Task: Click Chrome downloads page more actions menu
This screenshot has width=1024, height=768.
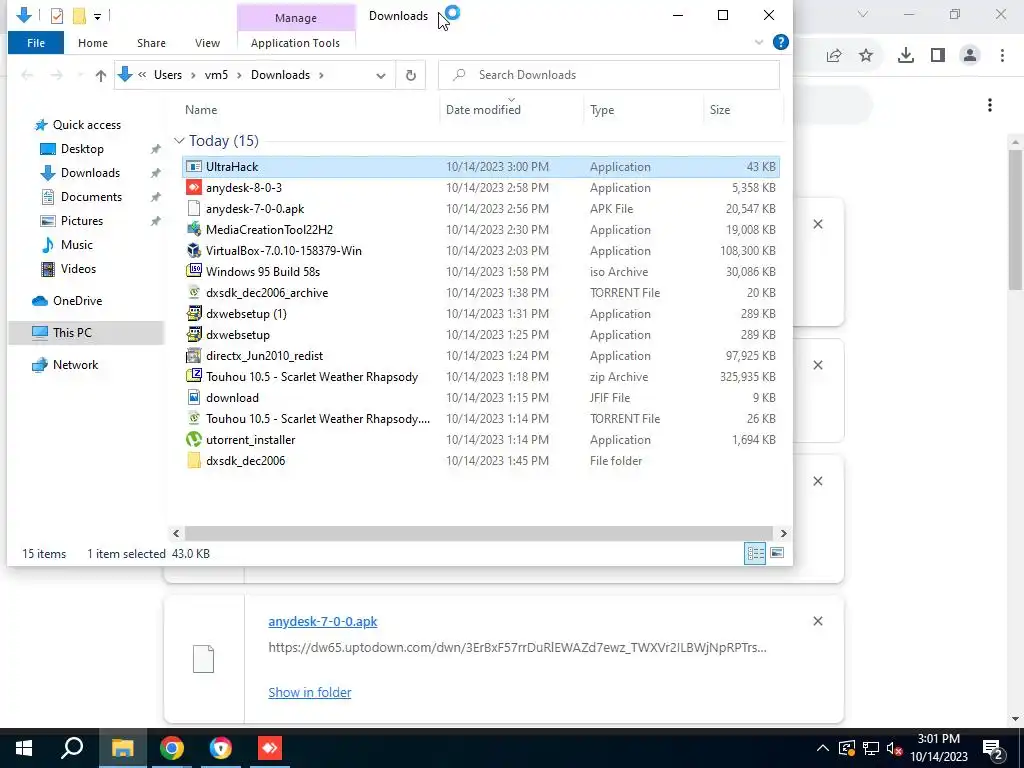Action: tap(989, 105)
